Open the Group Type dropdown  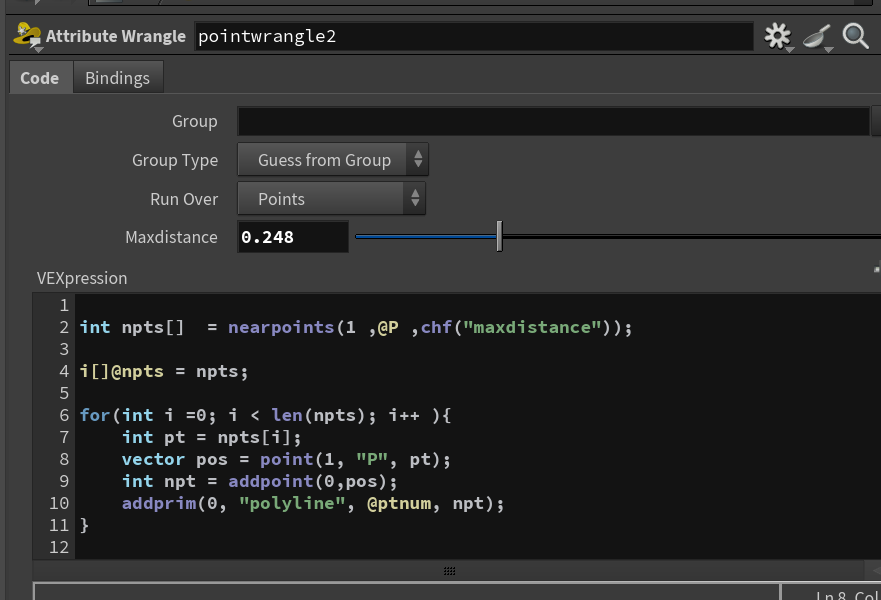tap(333, 160)
